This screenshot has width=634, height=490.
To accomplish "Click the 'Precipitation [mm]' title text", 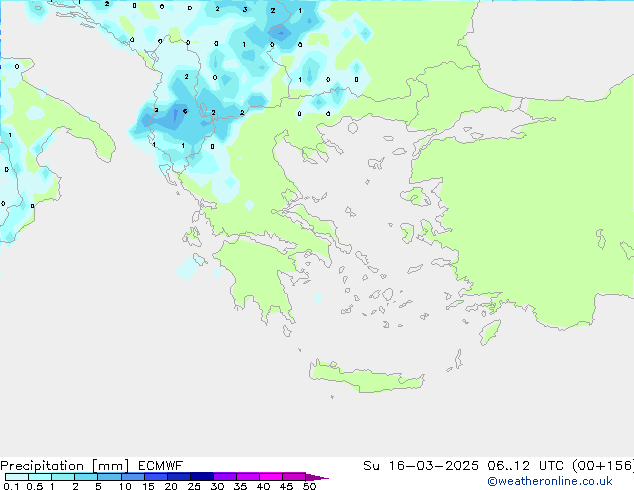I will click(64, 466).
